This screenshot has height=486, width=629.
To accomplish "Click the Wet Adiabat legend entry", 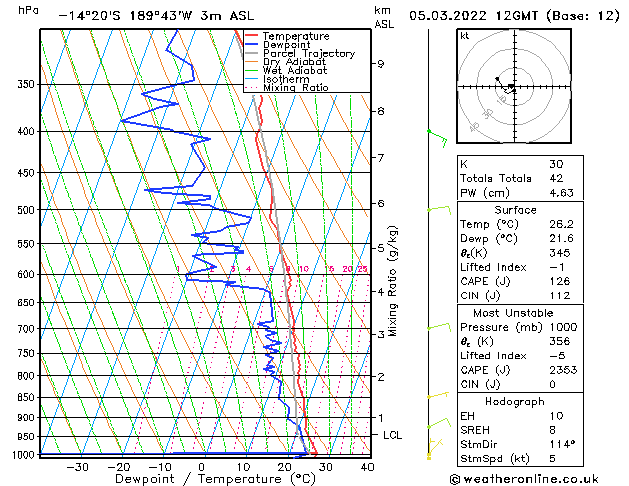I will (295, 70).
